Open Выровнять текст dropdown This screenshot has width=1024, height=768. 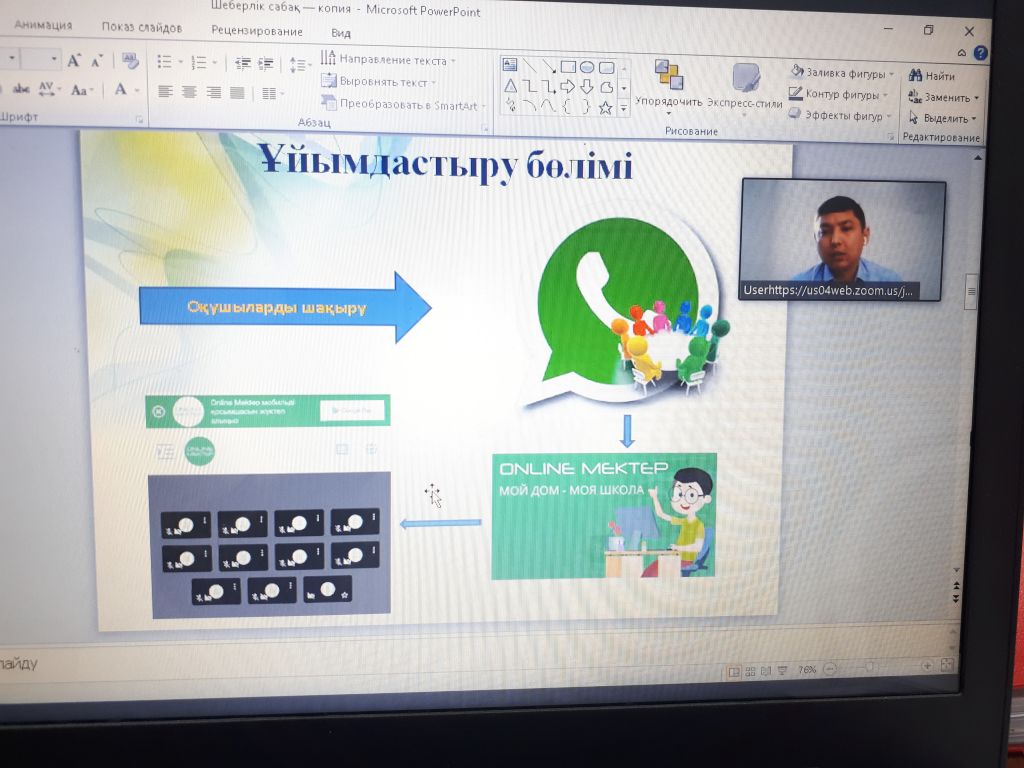coord(379,82)
